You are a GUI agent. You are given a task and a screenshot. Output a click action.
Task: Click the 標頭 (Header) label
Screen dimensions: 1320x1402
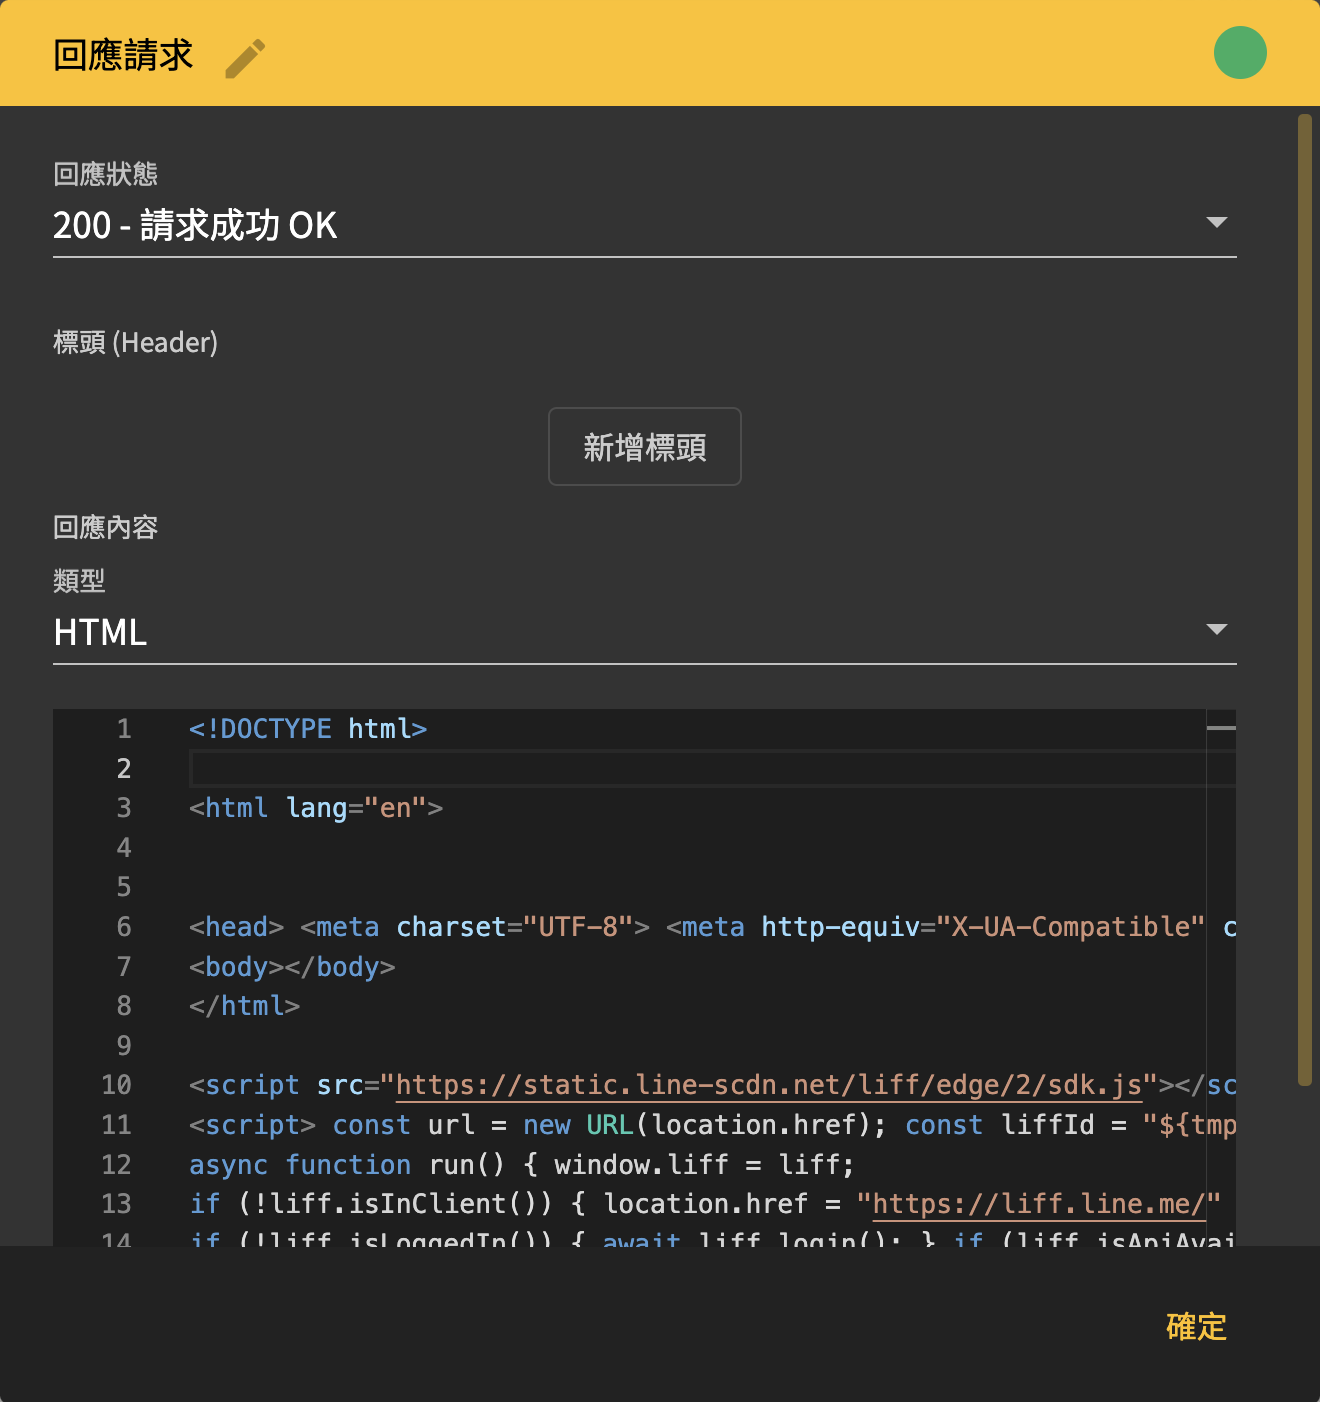coord(135,342)
